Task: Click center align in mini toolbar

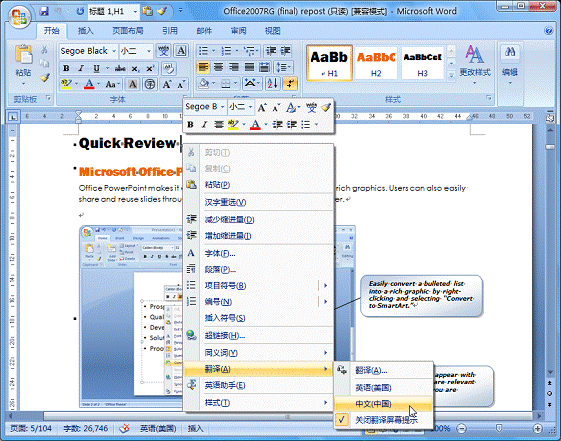Action: [x=219, y=124]
